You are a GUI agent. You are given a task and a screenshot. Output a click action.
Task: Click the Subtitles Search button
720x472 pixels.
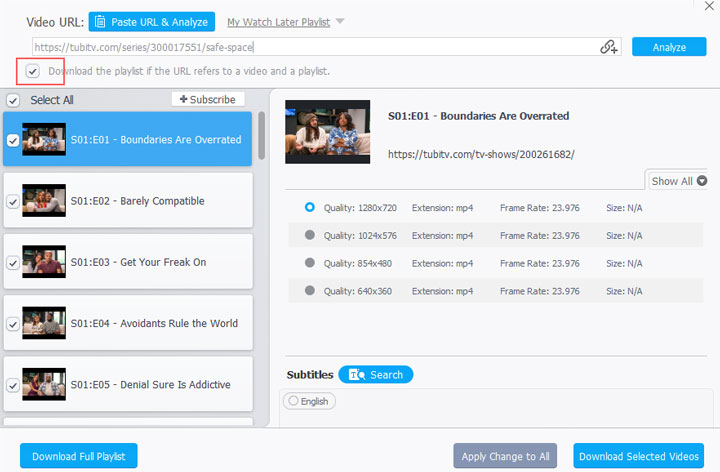[376, 375]
